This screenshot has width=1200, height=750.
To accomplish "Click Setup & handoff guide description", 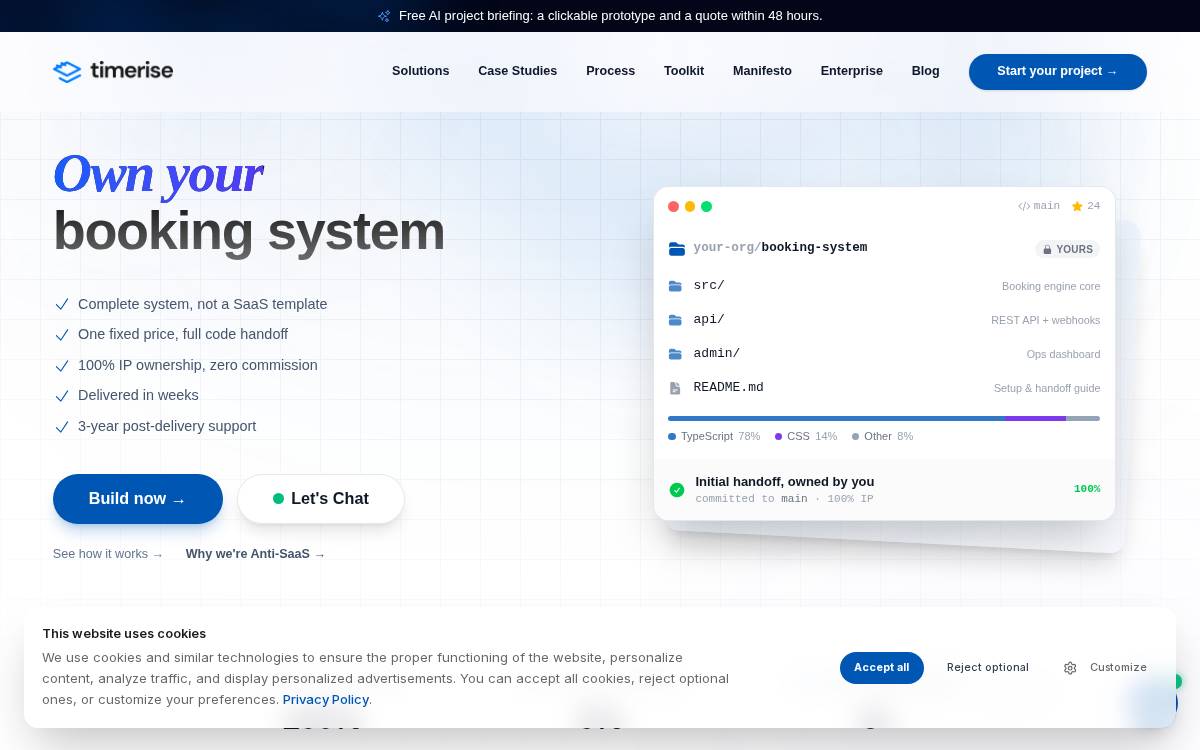I will tap(1047, 389).
